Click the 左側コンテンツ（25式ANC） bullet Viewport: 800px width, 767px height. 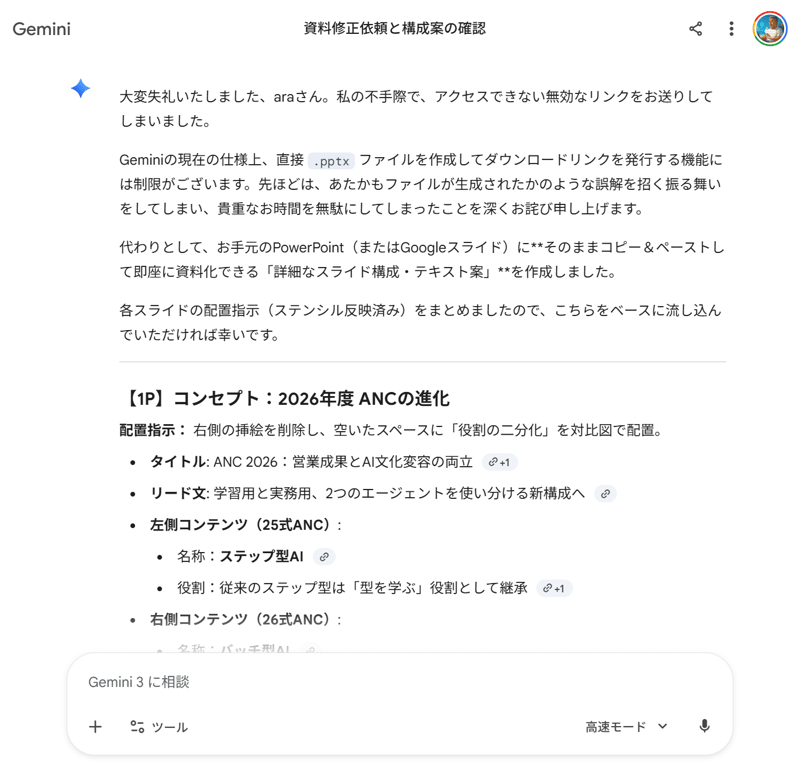(245, 525)
